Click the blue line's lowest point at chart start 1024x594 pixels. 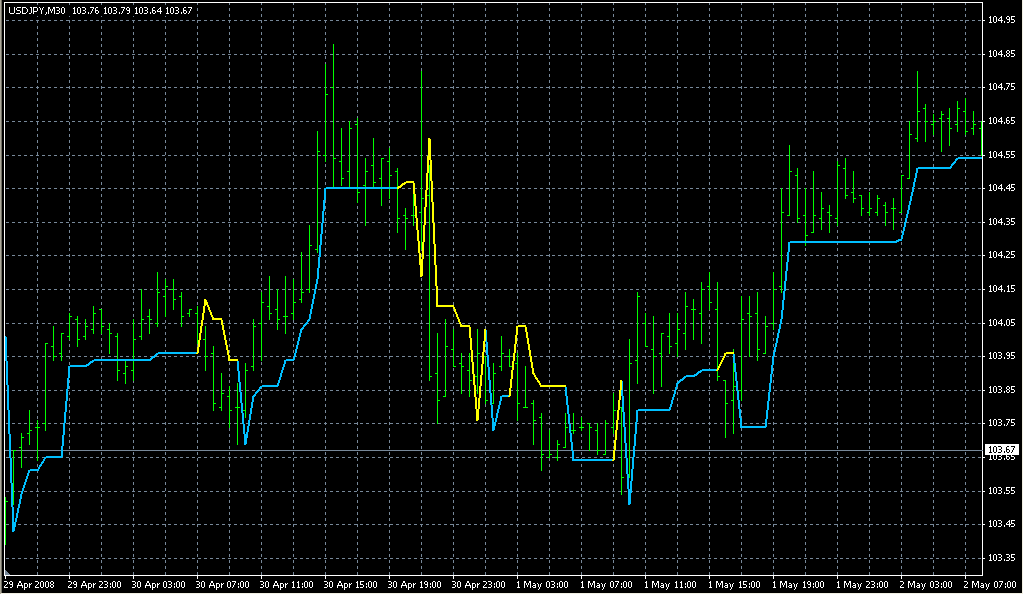click(13, 530)
